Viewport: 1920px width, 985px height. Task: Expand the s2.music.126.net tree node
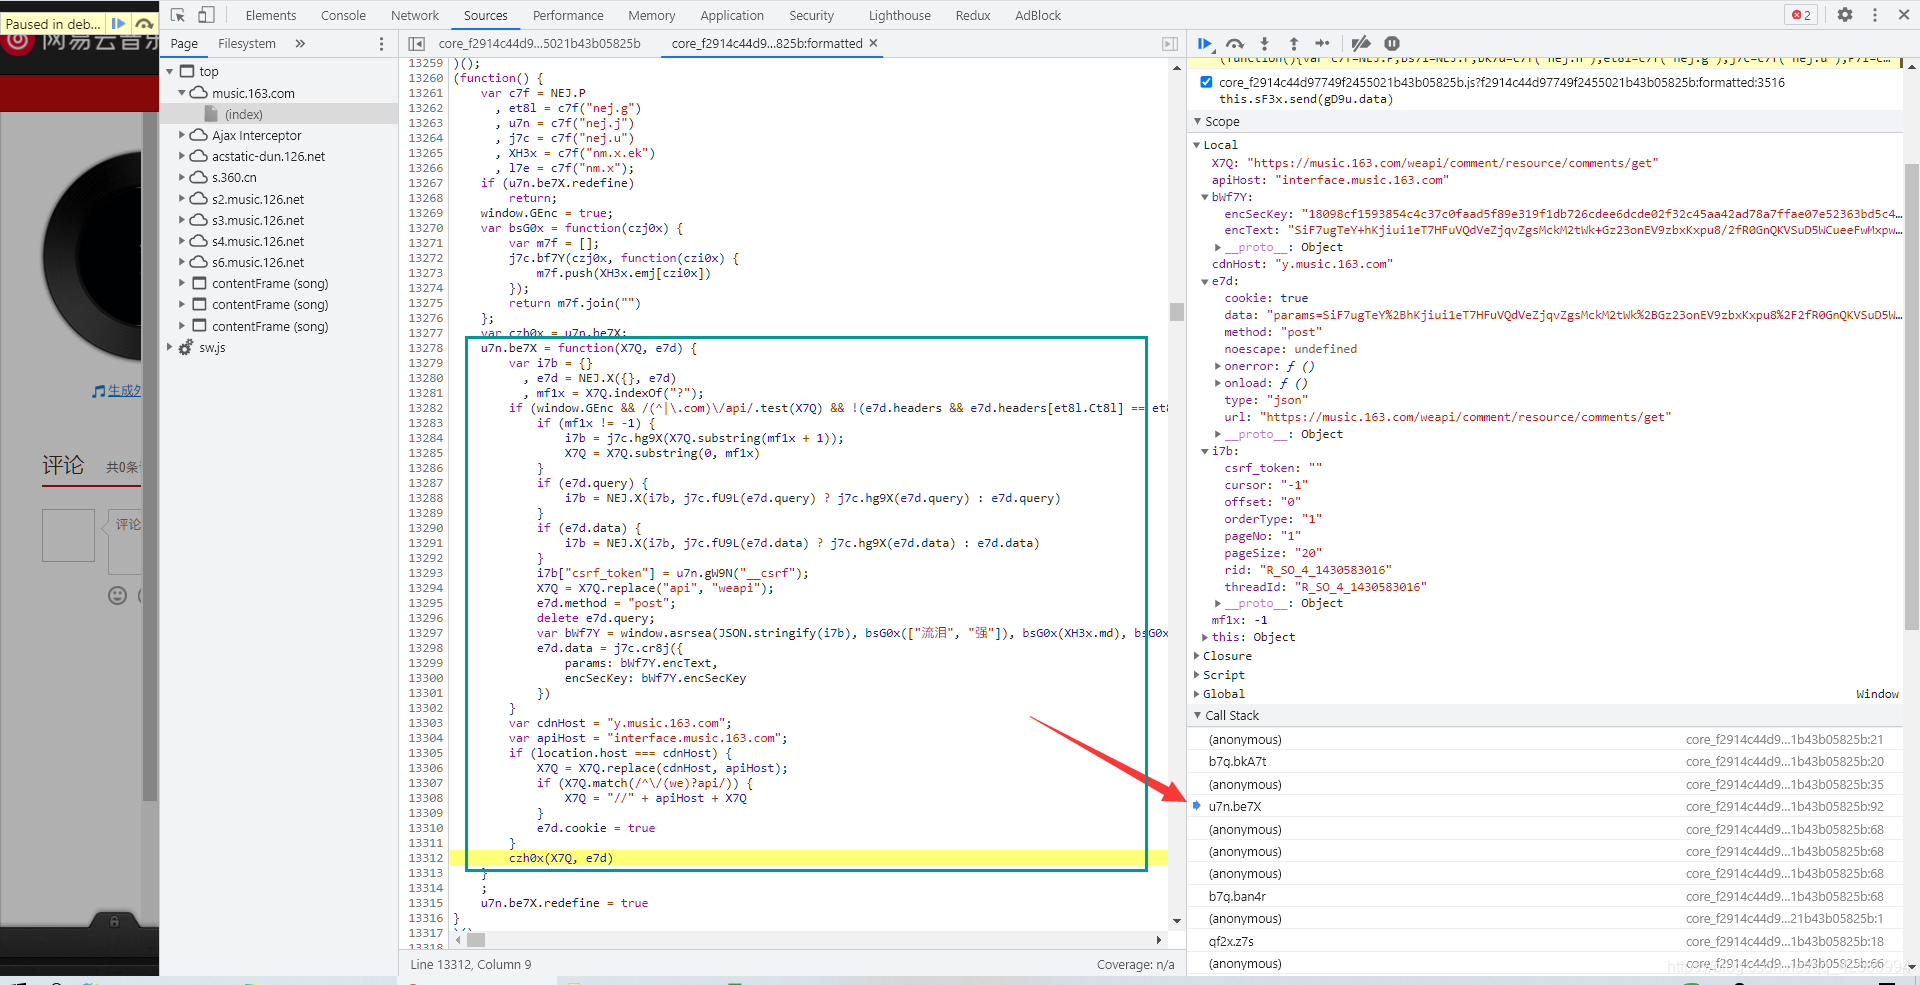pos(182,198)
